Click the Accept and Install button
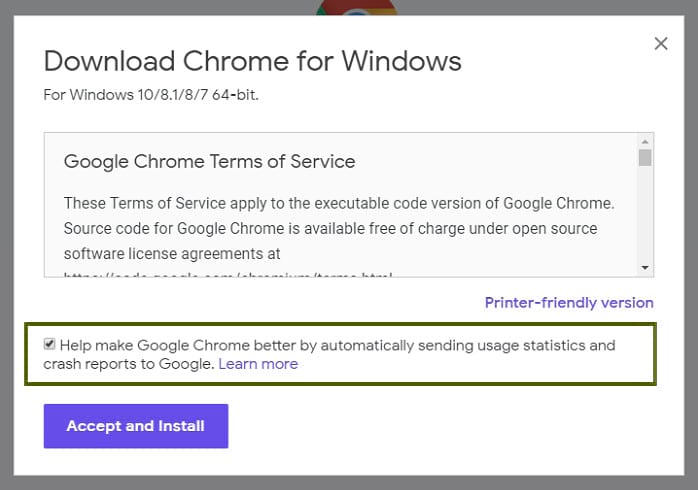Image resolution: width=698 pixels, height=490 pixels. click(x=136, y=426)
